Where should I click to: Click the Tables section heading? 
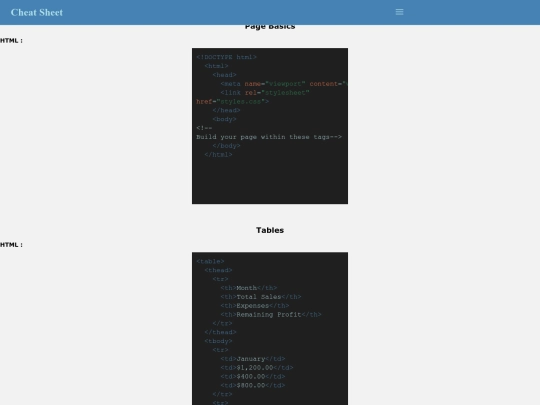(270, 230)
